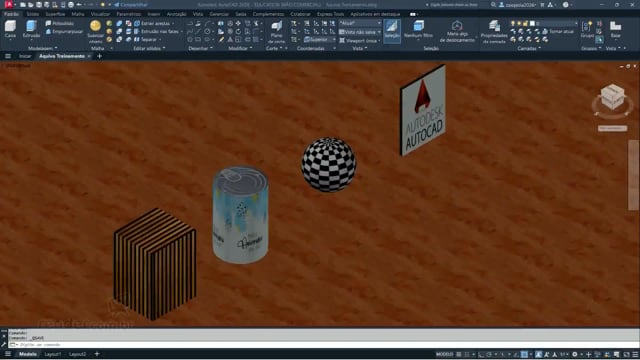Expand the Viewport única dropdown

pyautogui.click(x=360, y=40)
